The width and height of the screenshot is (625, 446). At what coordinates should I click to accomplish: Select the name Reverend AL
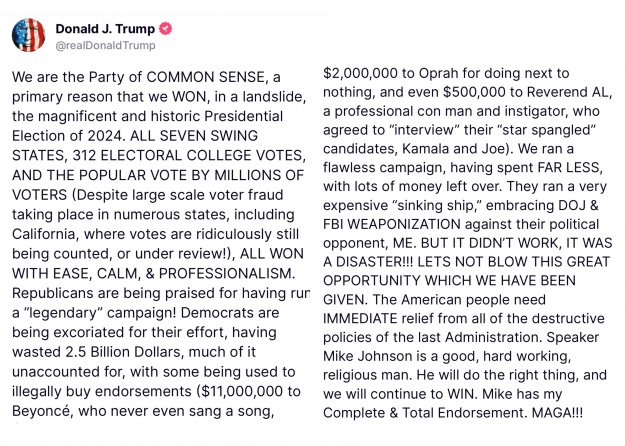click(x=568, y=92)
